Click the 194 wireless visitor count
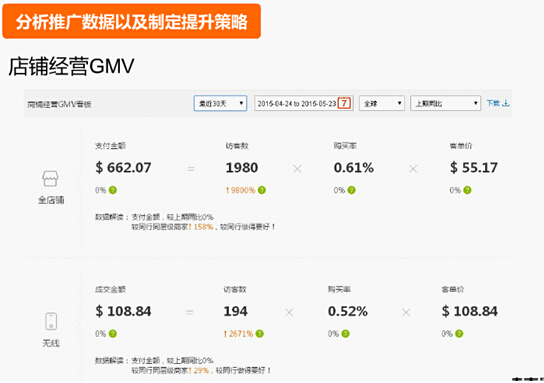544x383 pixels. point(236,312)
